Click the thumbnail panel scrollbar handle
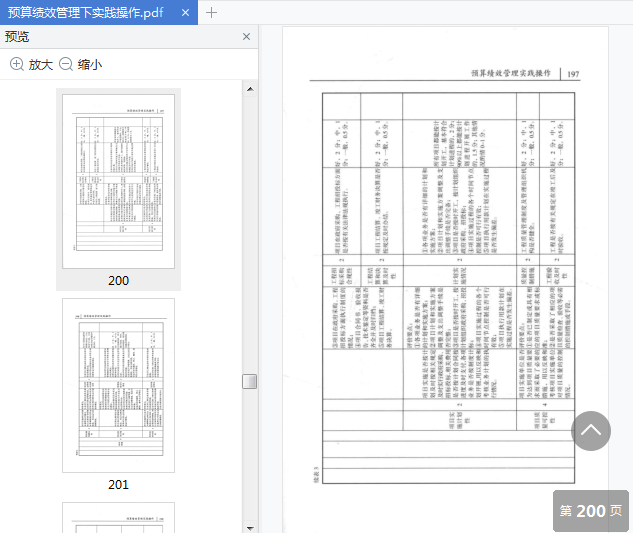The image size is (633, 533). 249,381
